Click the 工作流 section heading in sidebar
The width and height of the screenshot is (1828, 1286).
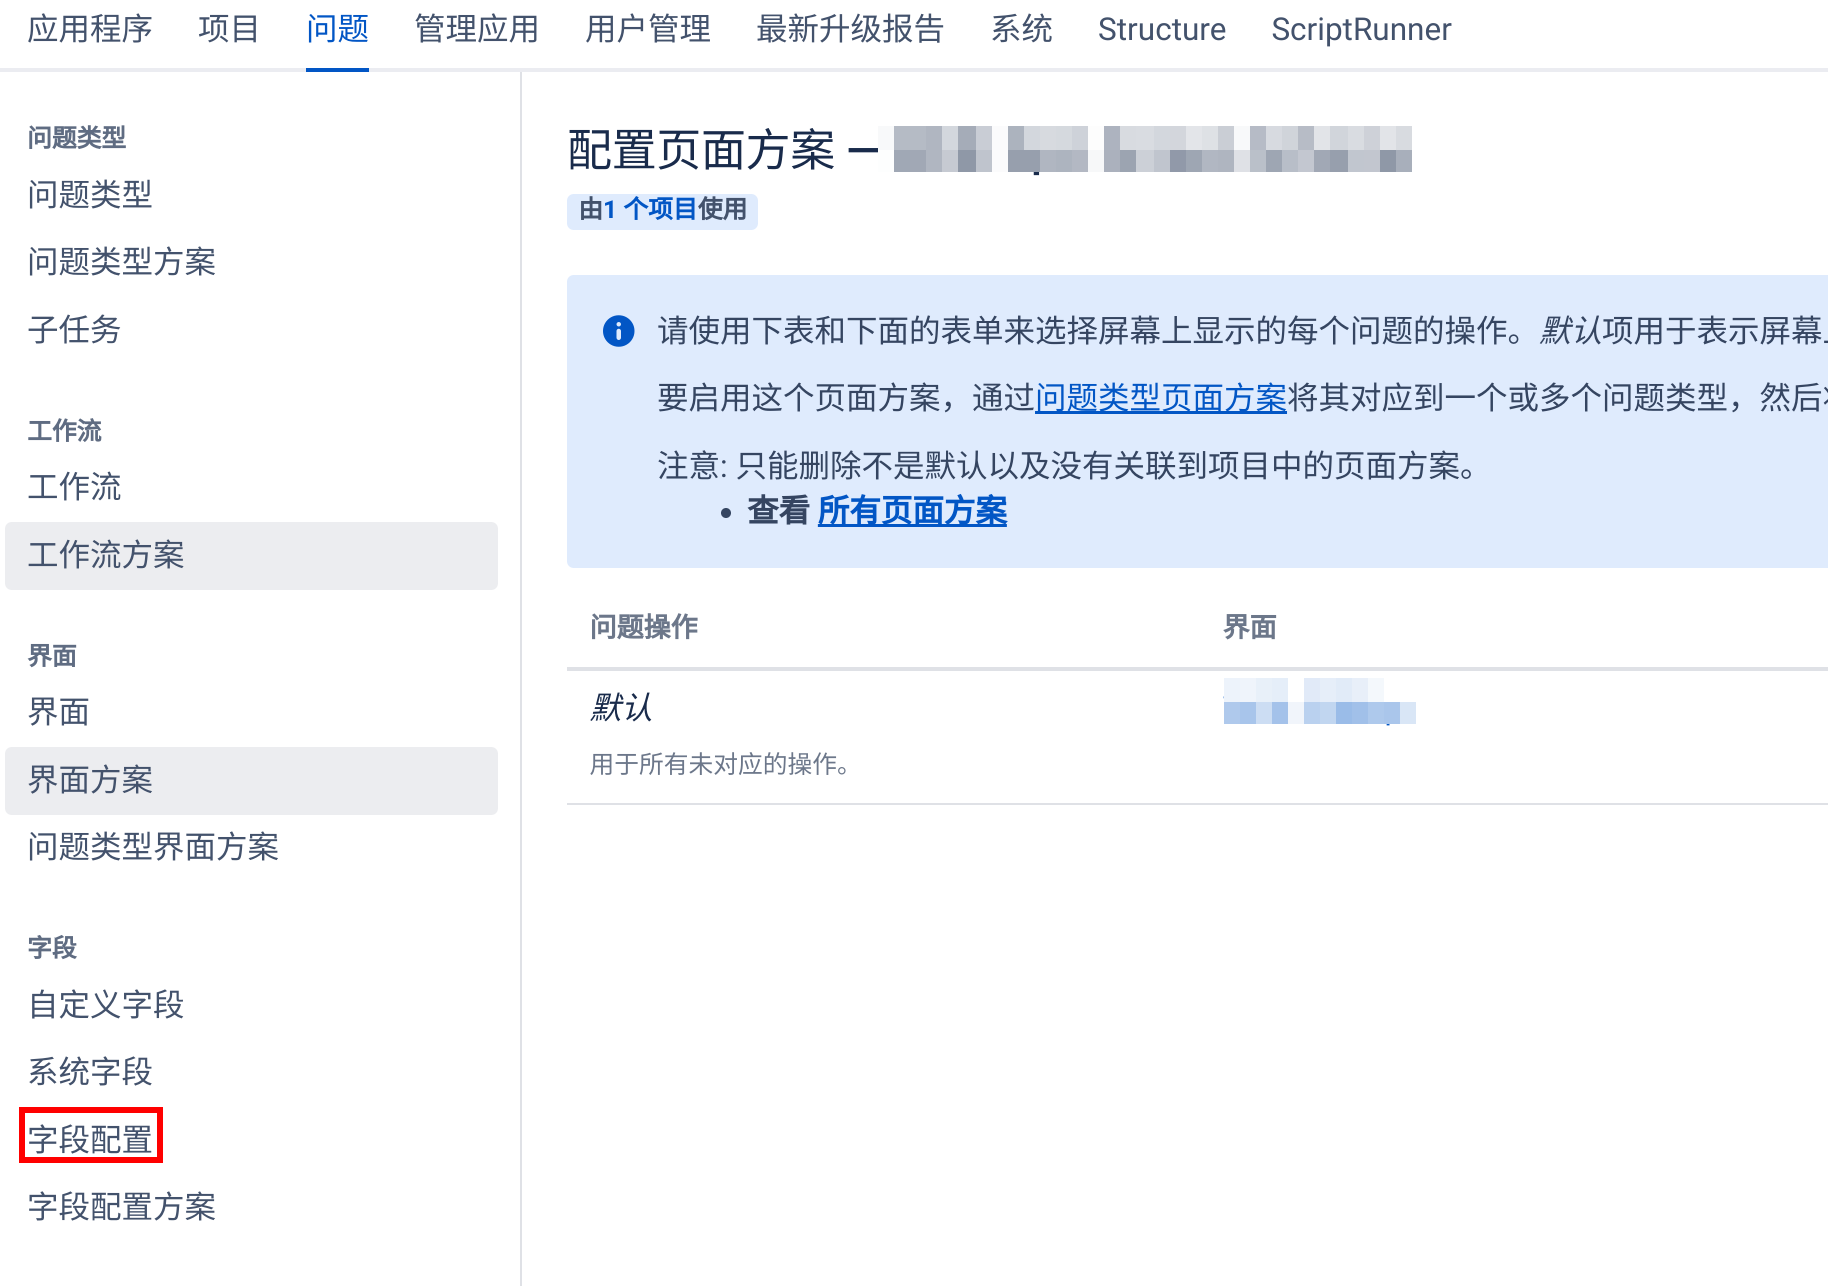(x=65, y=431)
